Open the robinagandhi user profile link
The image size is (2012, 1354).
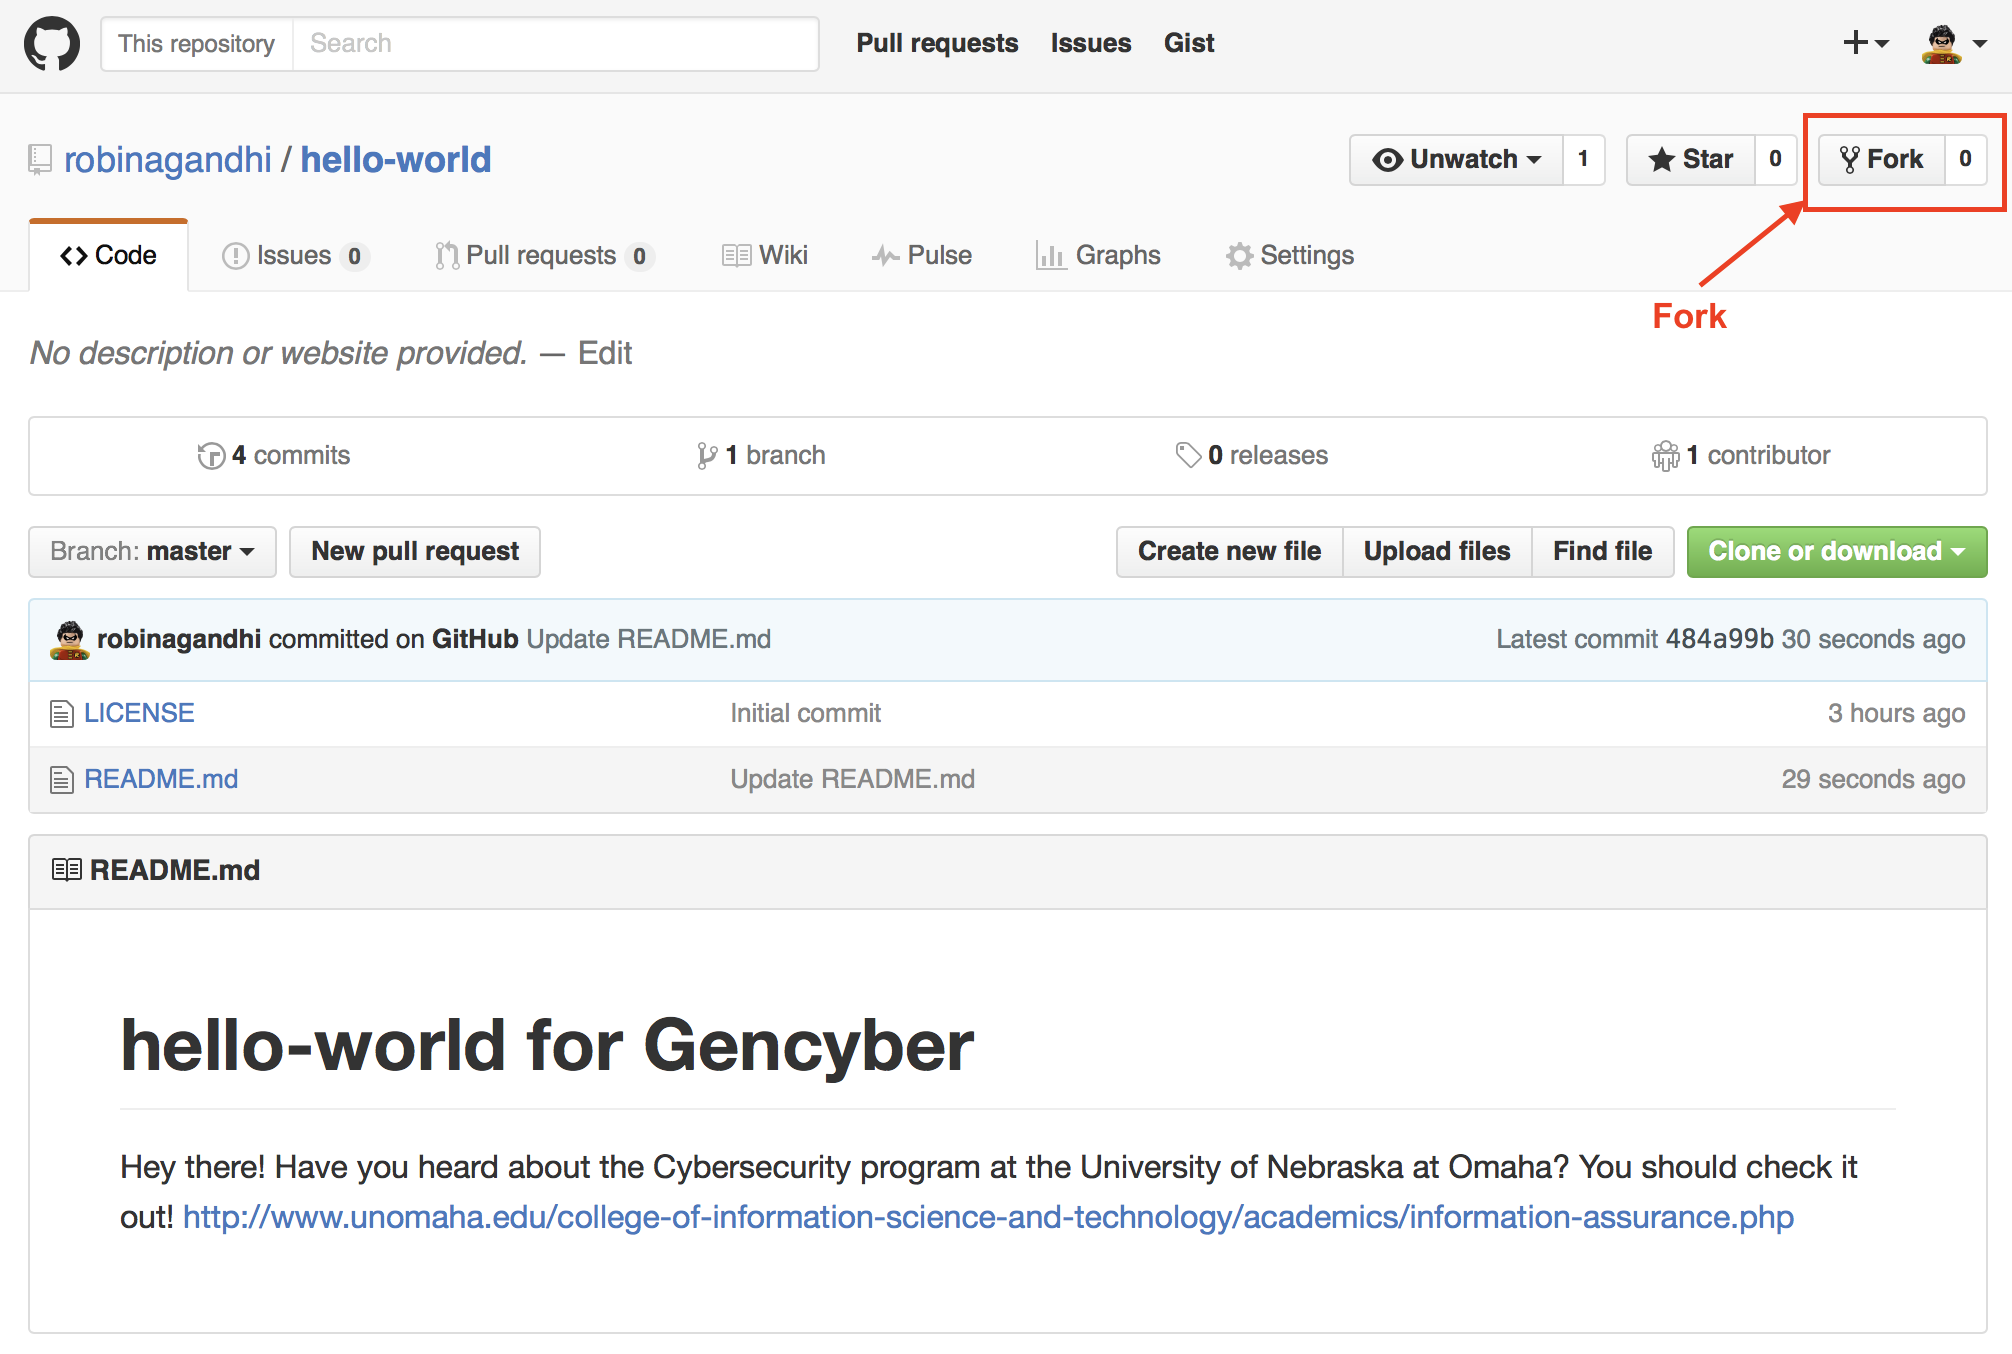(168, 160)
